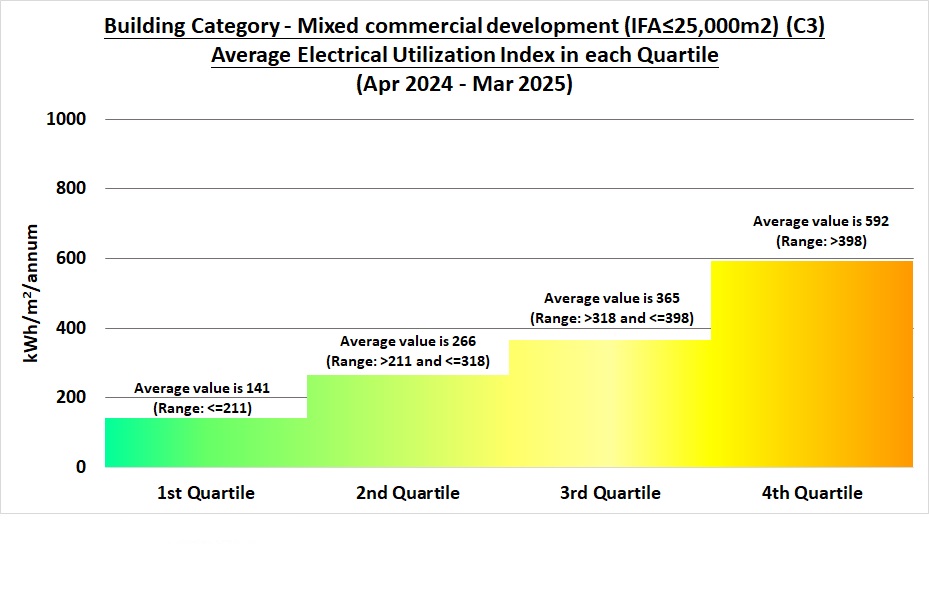Select the 'Average Electrical Utilization Index' subtitle
Image resolution: width=929 pixels, height=594 pixels.
point(464,55)
